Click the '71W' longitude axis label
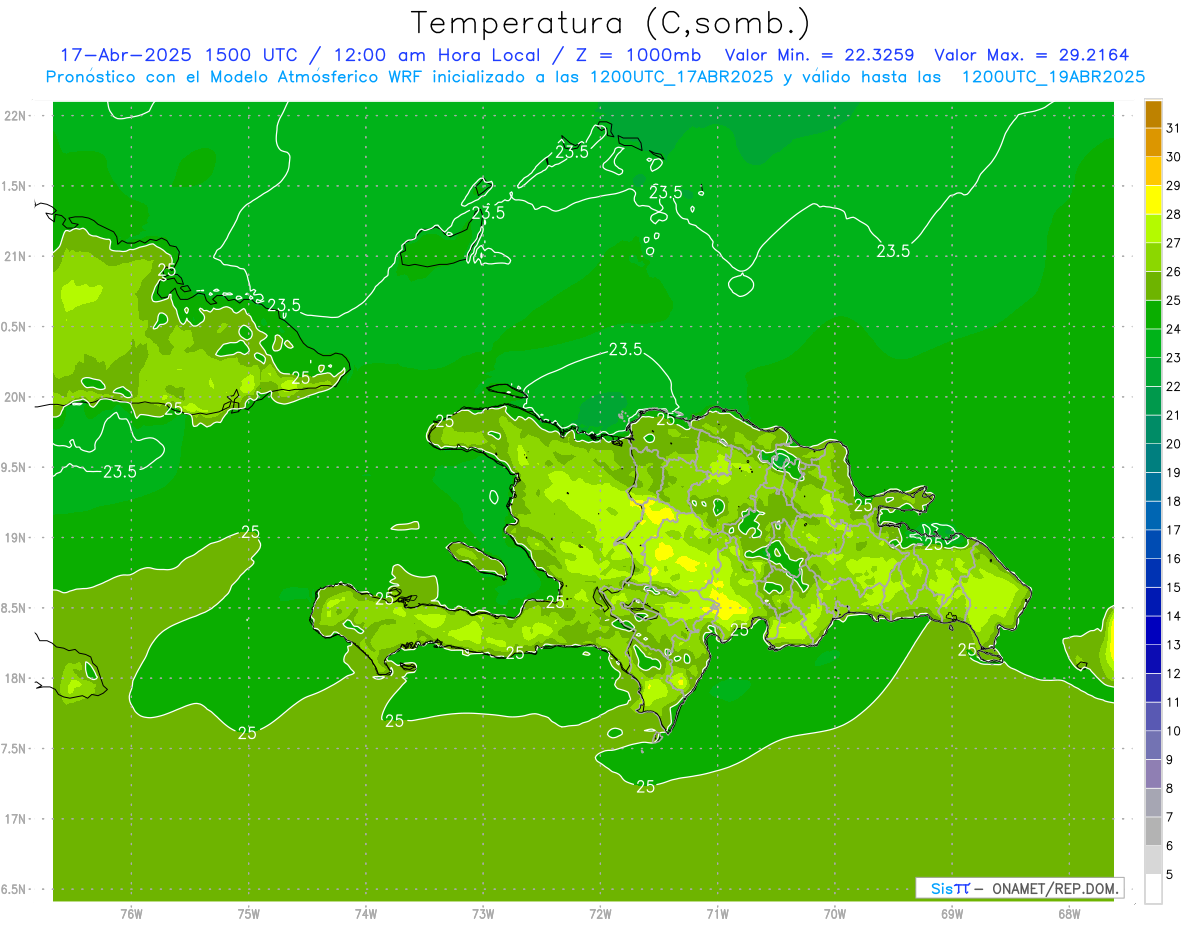 pyautogui.click(x=717, y=914)
